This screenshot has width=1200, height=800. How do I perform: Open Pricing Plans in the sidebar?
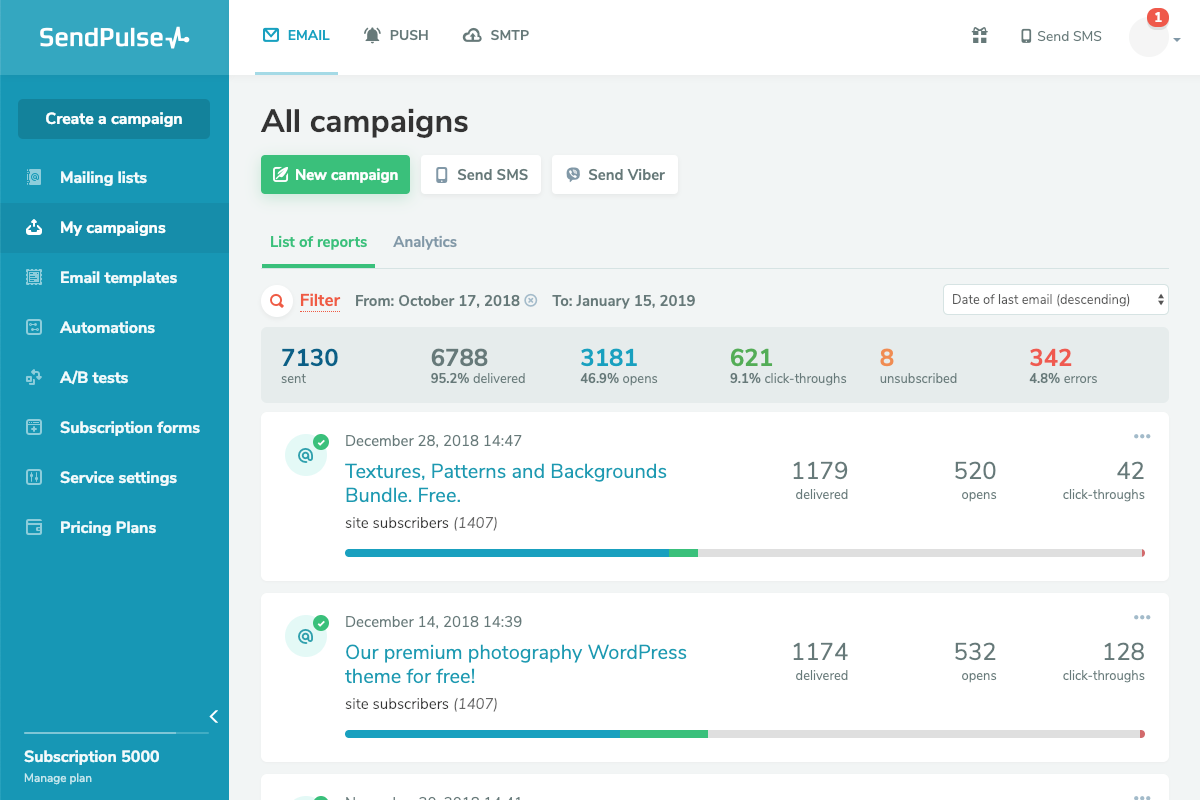(x=114, y=528)
